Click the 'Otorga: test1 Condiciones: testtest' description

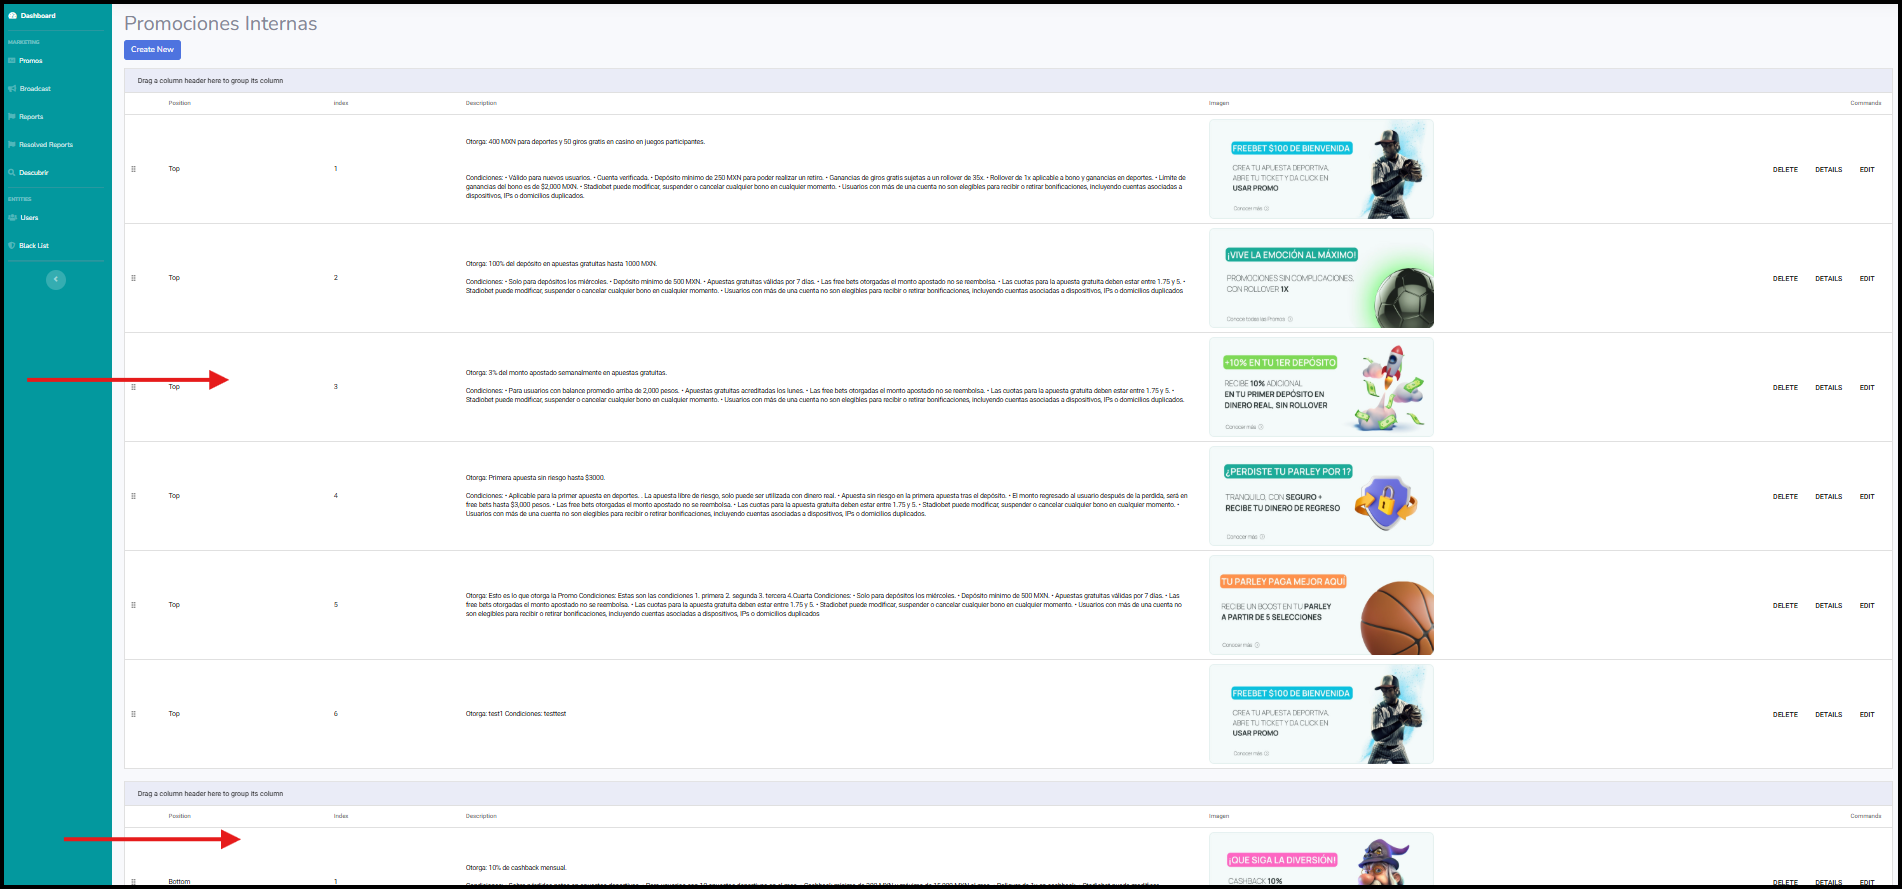click(x=516, y=714)
